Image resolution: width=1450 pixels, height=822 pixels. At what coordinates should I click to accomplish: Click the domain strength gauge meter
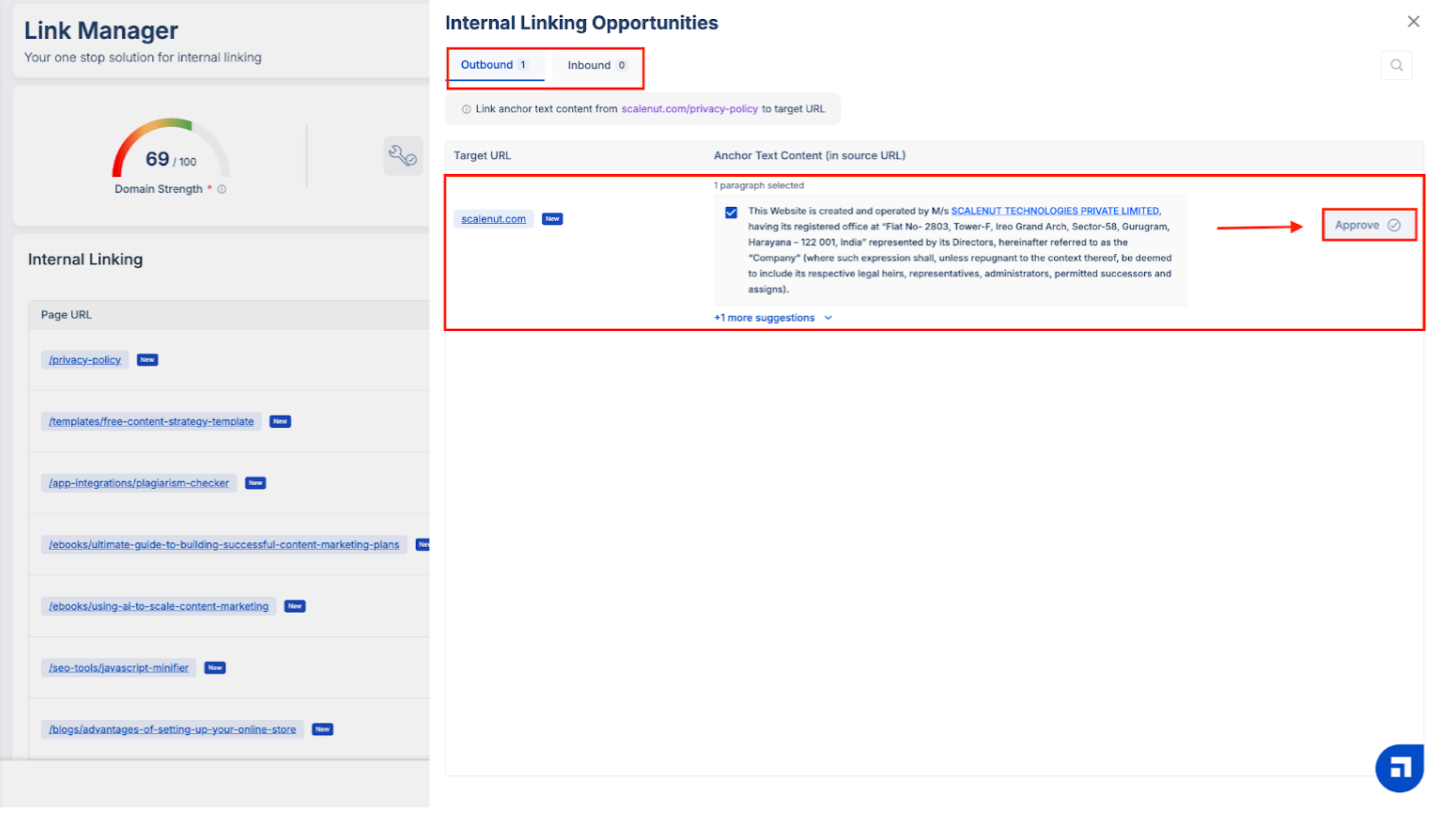point(170,148)
